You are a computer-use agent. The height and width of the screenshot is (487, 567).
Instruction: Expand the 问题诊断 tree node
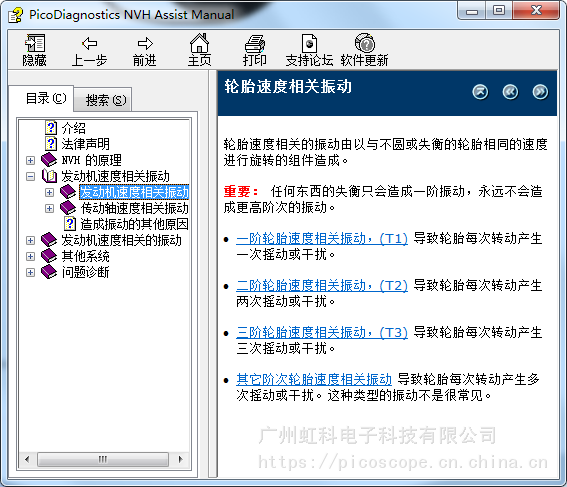coord(30,272)
